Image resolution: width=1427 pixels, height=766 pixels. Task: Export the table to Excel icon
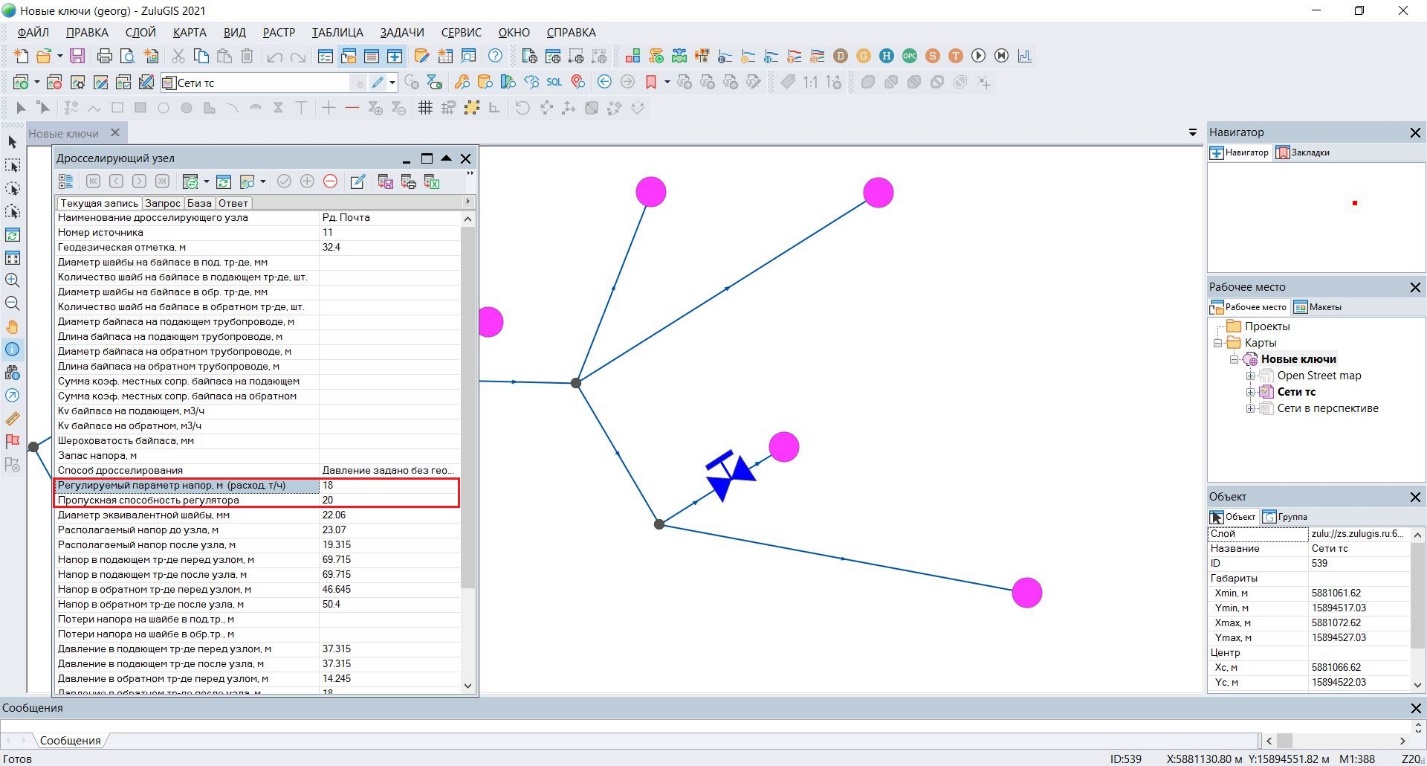(432, 181)
